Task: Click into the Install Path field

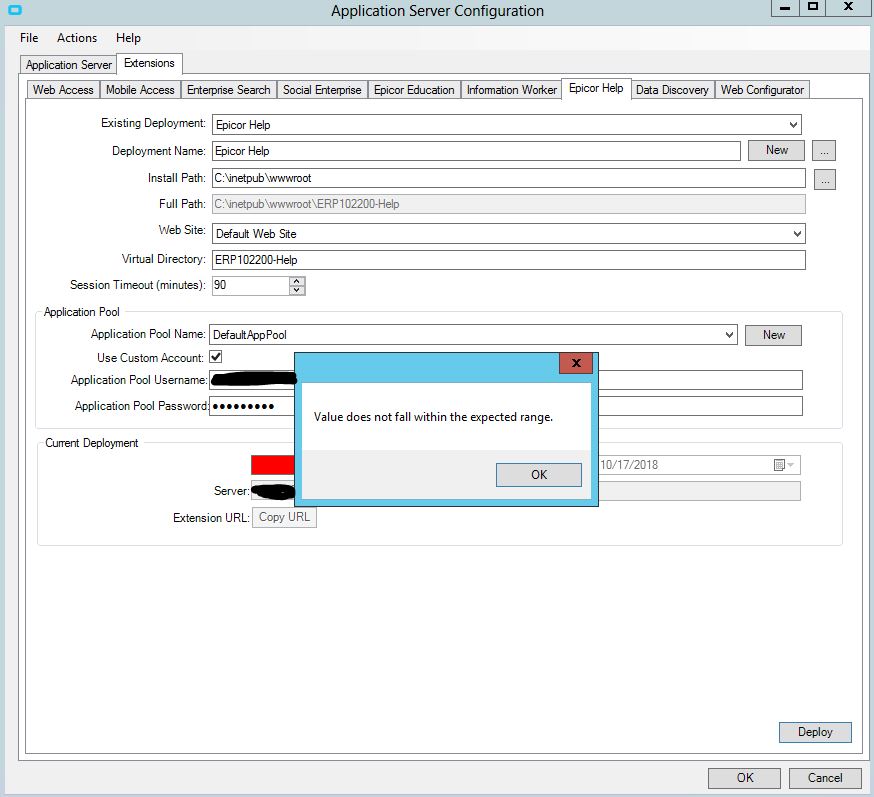Action: [508, 178]
